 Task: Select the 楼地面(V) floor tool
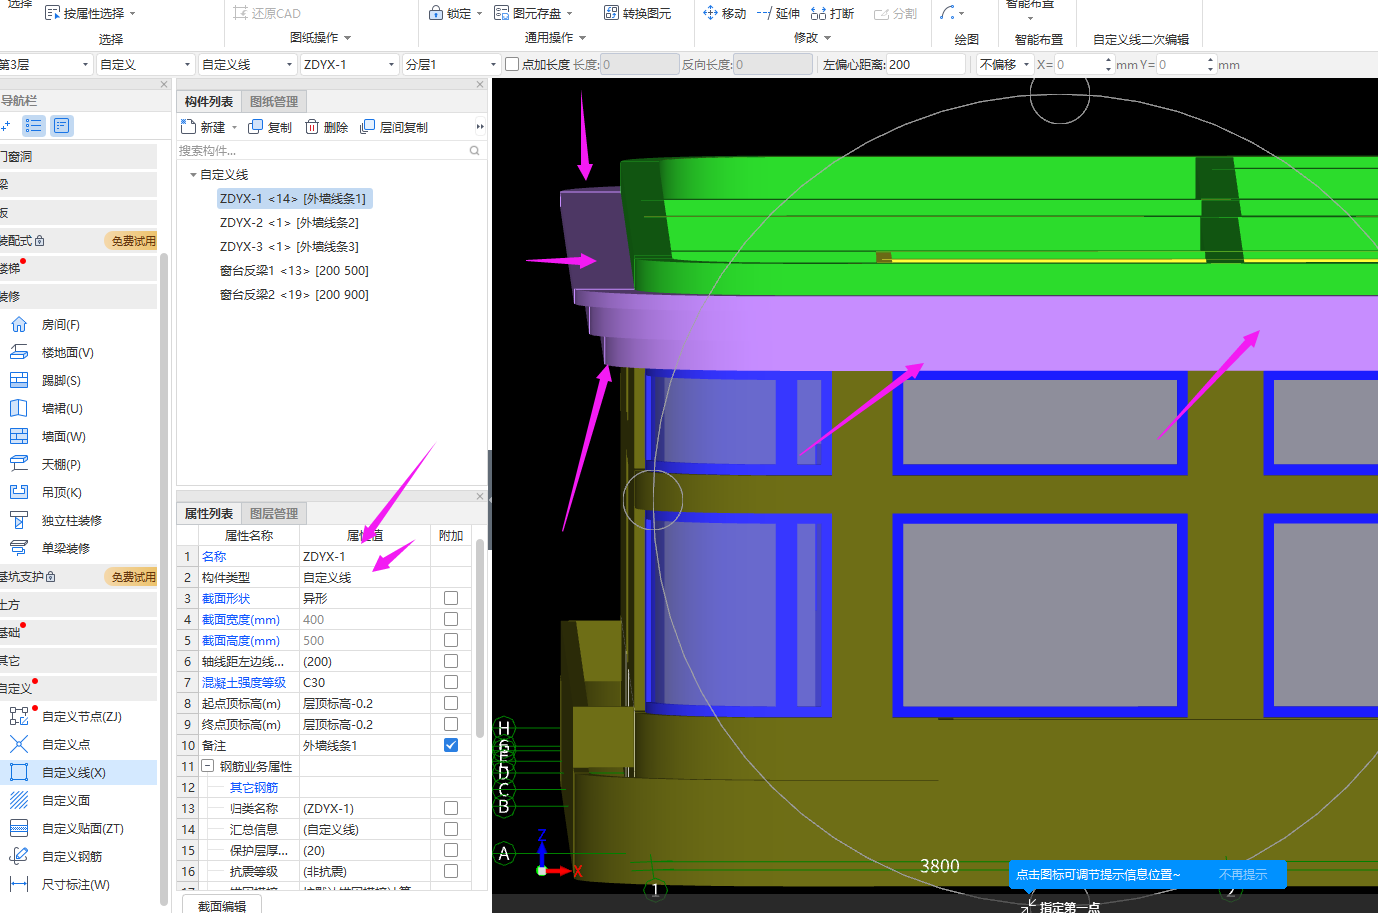click(x=67, y=353)
